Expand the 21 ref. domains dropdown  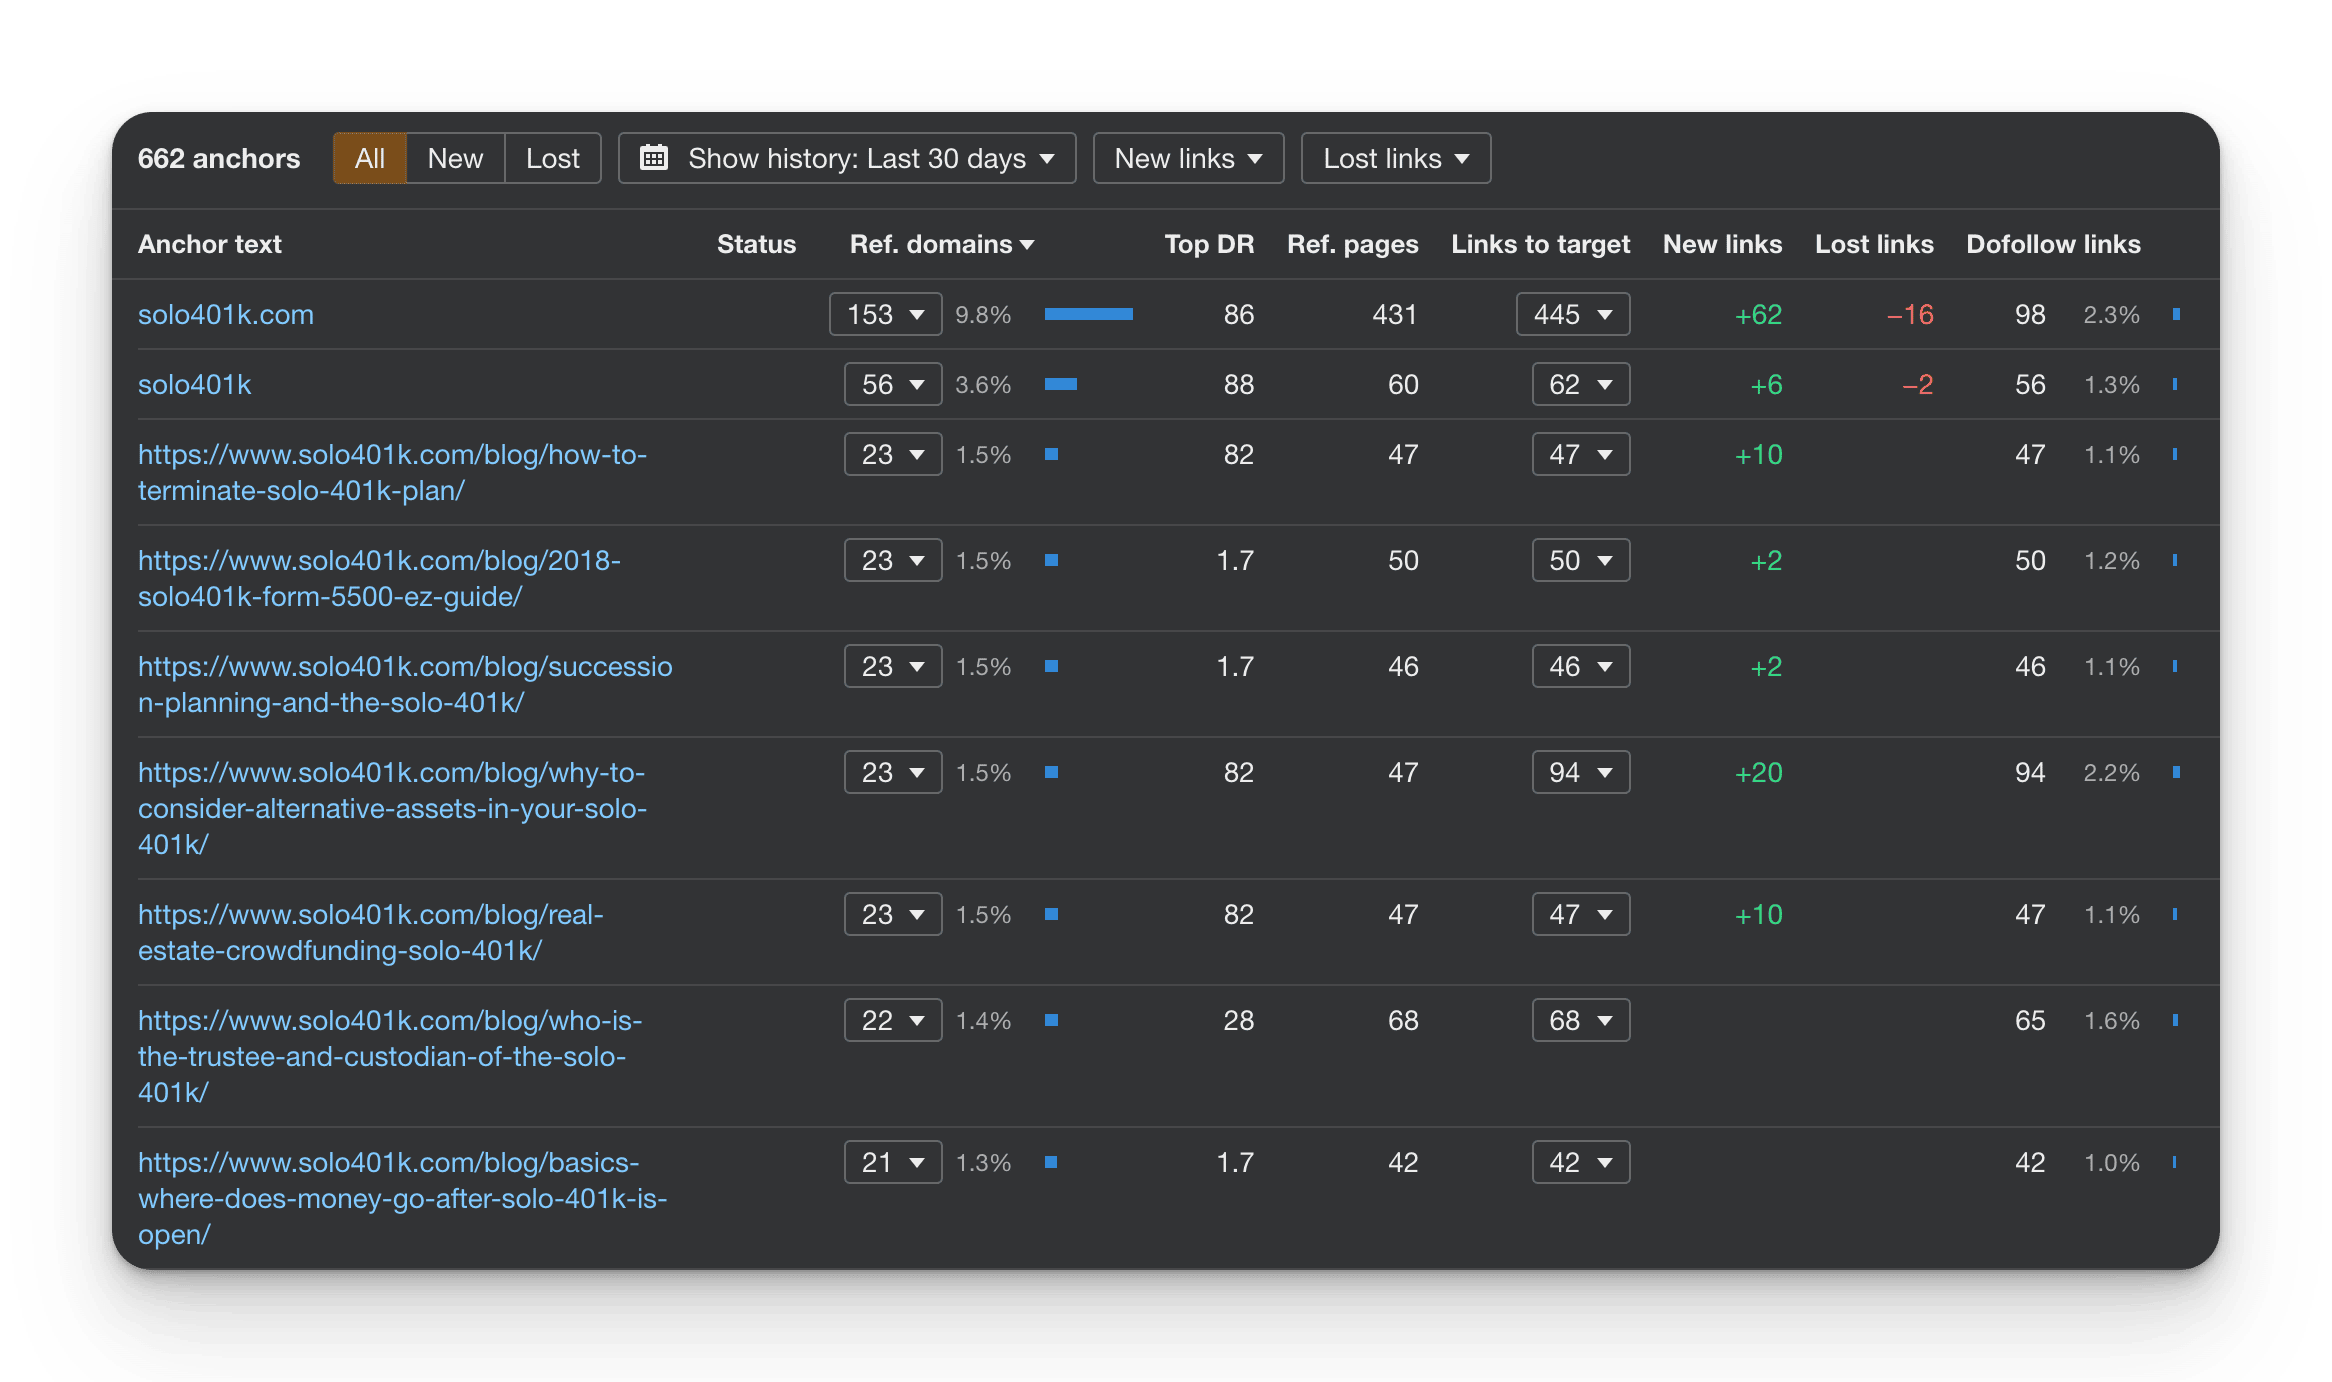click(x=893, y=1162)
